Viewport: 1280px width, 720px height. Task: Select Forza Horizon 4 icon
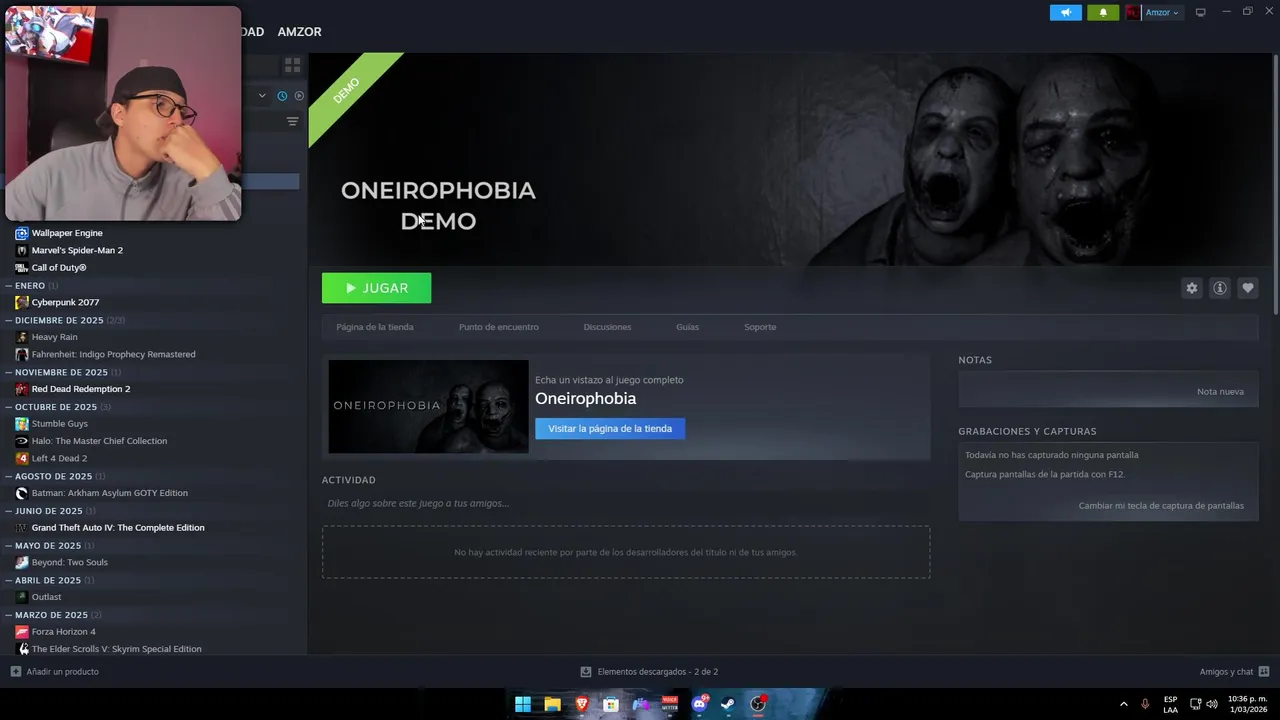pyautogui.click(x=21, y=632)
